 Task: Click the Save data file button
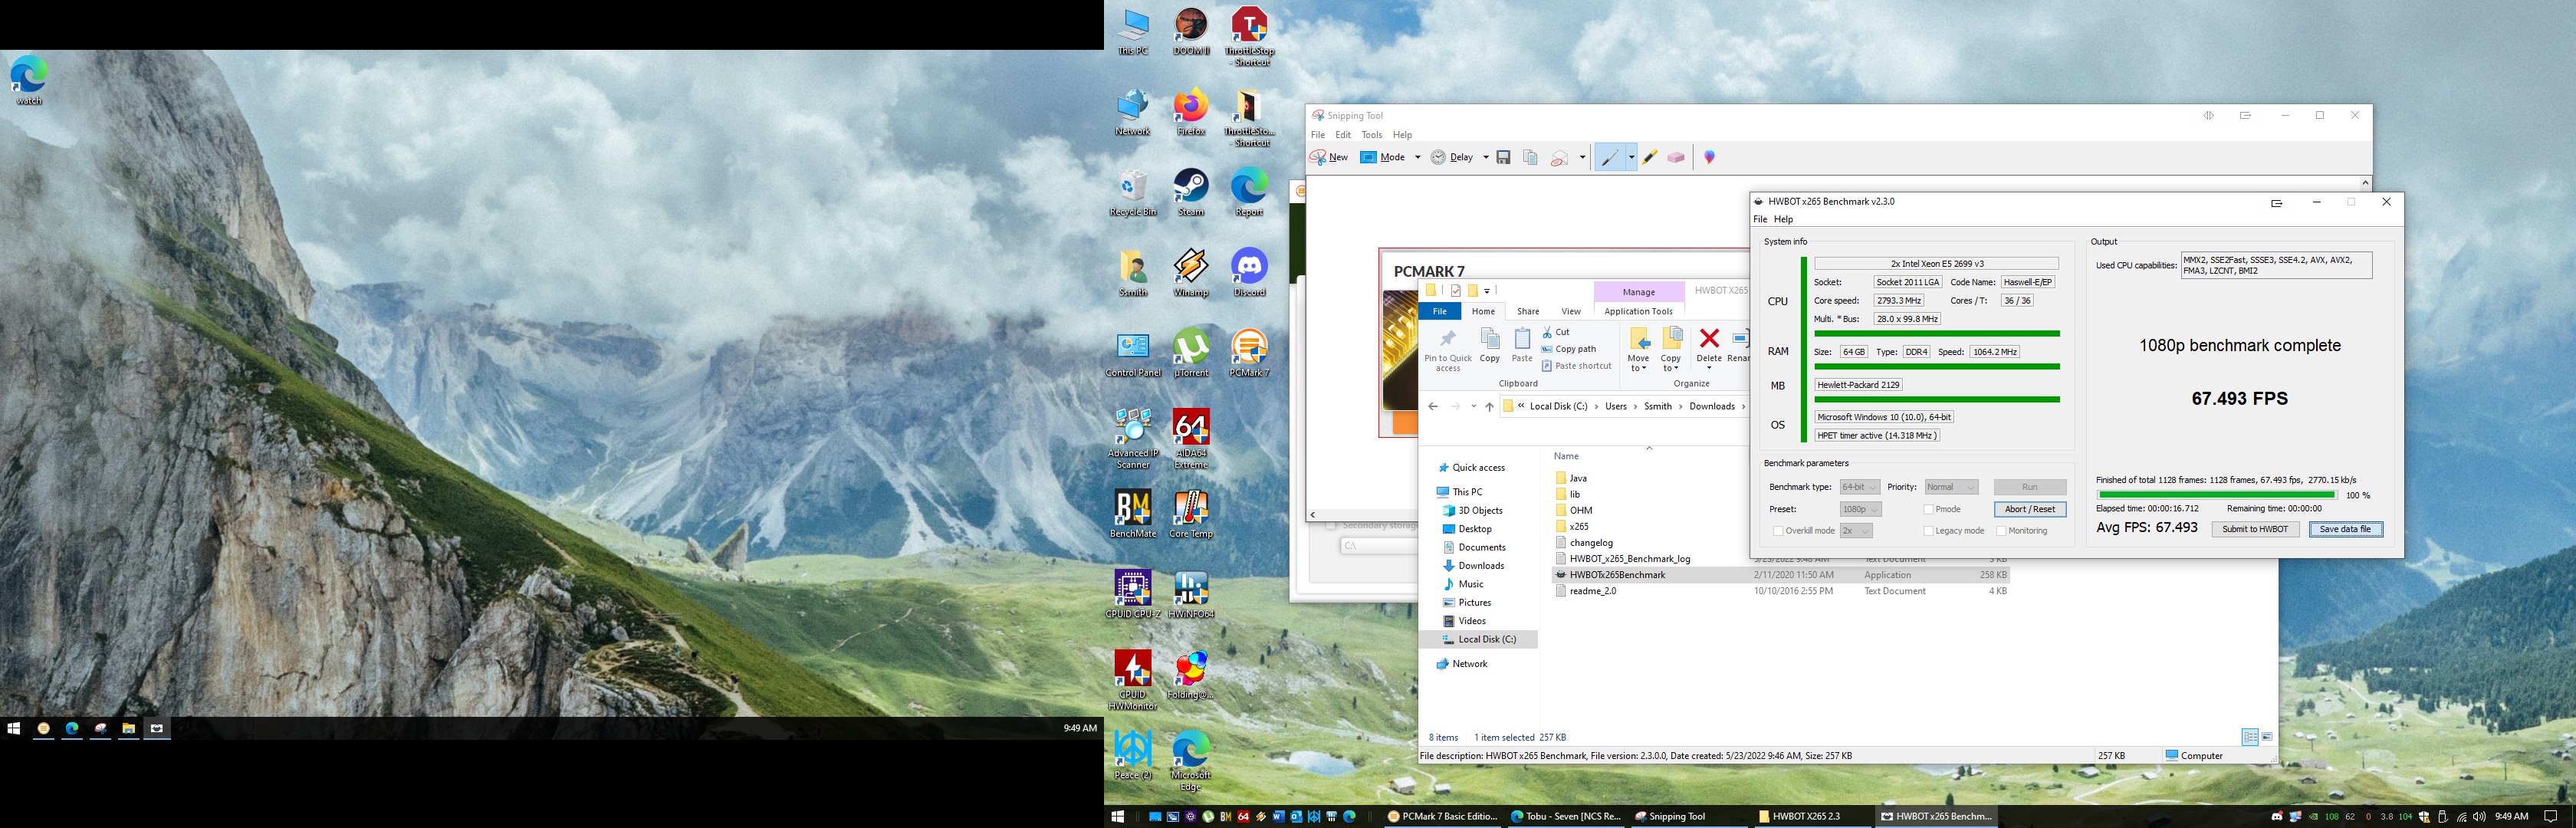point(2345,530)
